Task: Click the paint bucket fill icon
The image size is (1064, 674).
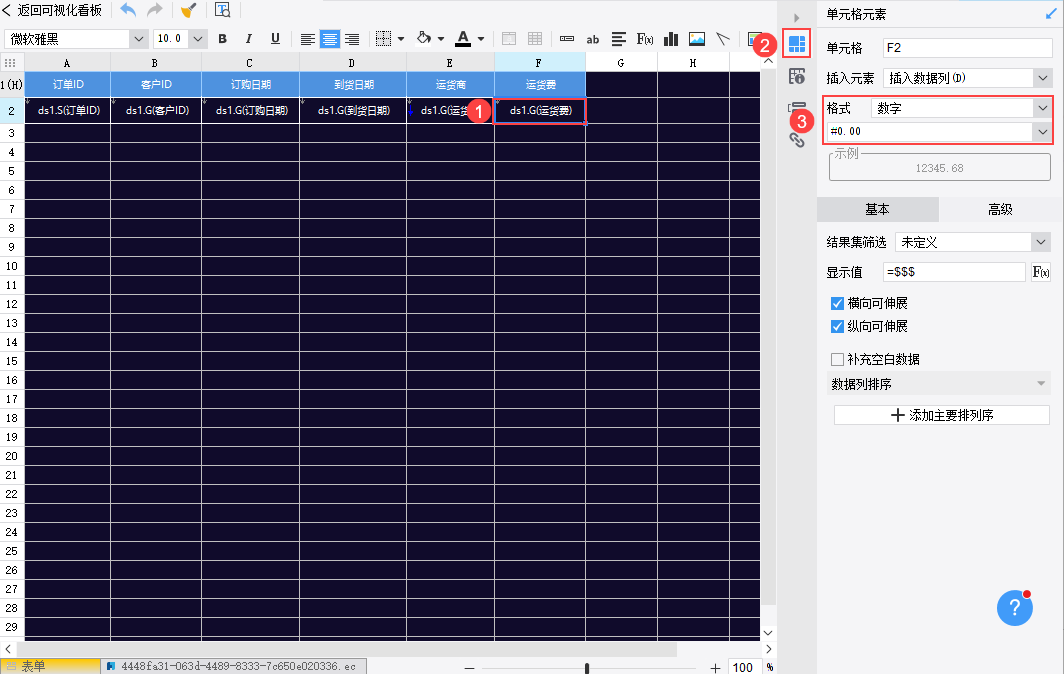Action: click(x=424, y=38)
